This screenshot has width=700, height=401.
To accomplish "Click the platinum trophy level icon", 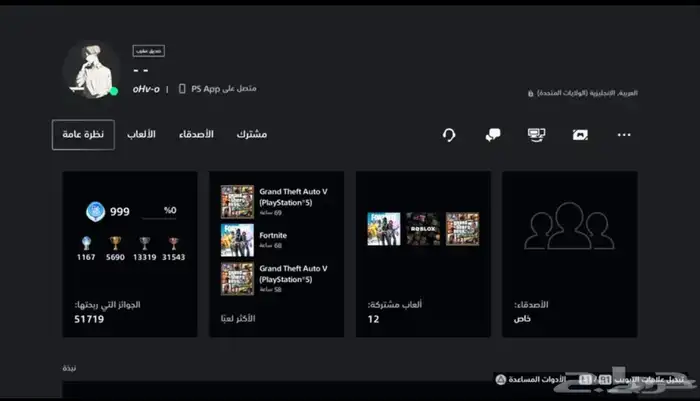I will coord(96,212).
